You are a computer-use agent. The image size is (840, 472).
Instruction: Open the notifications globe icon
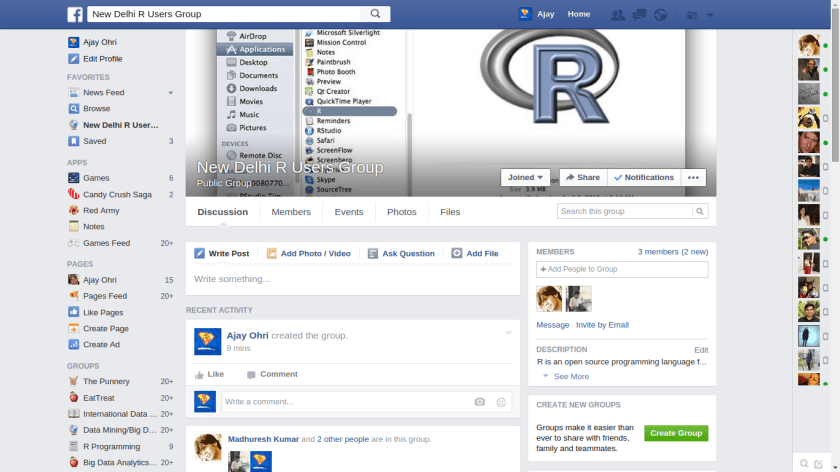coord(661,14)
